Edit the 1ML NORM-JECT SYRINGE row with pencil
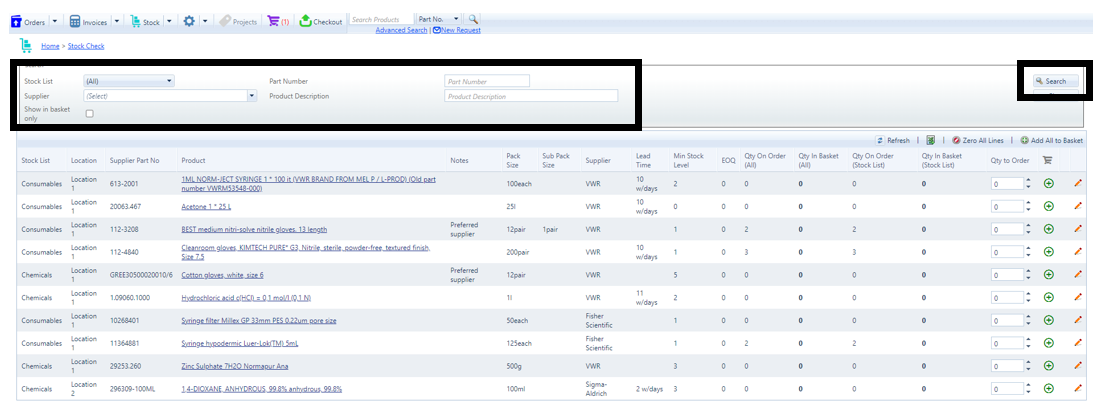 pyautogui.click(x=1077, y=184)
